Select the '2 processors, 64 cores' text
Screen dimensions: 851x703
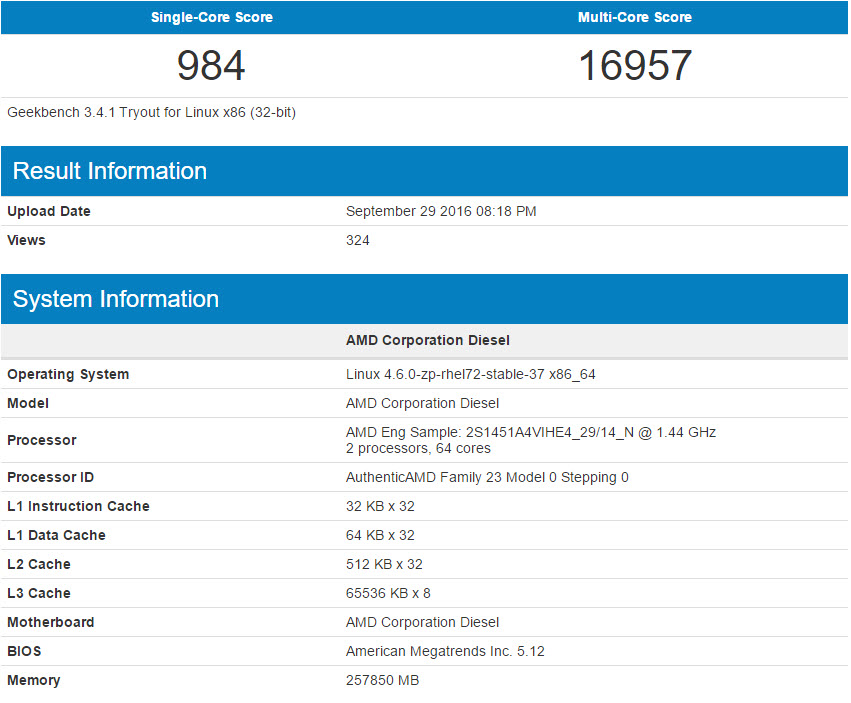(418, 448)
